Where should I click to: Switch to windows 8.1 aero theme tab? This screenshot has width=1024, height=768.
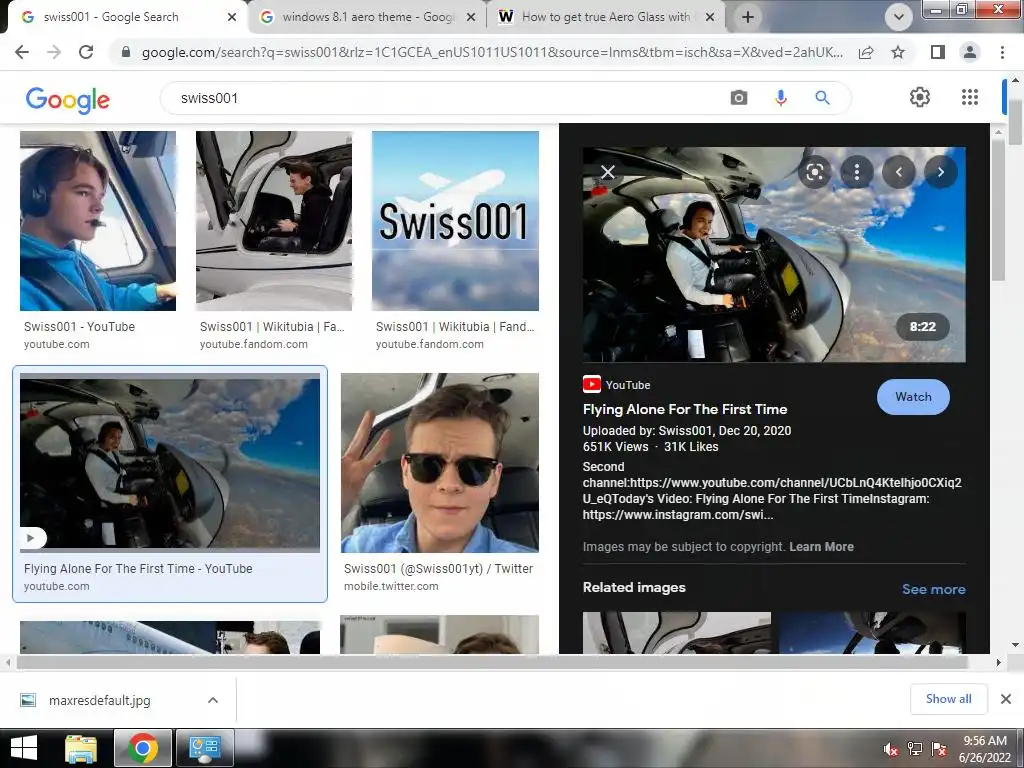click(x=368, y=17)
